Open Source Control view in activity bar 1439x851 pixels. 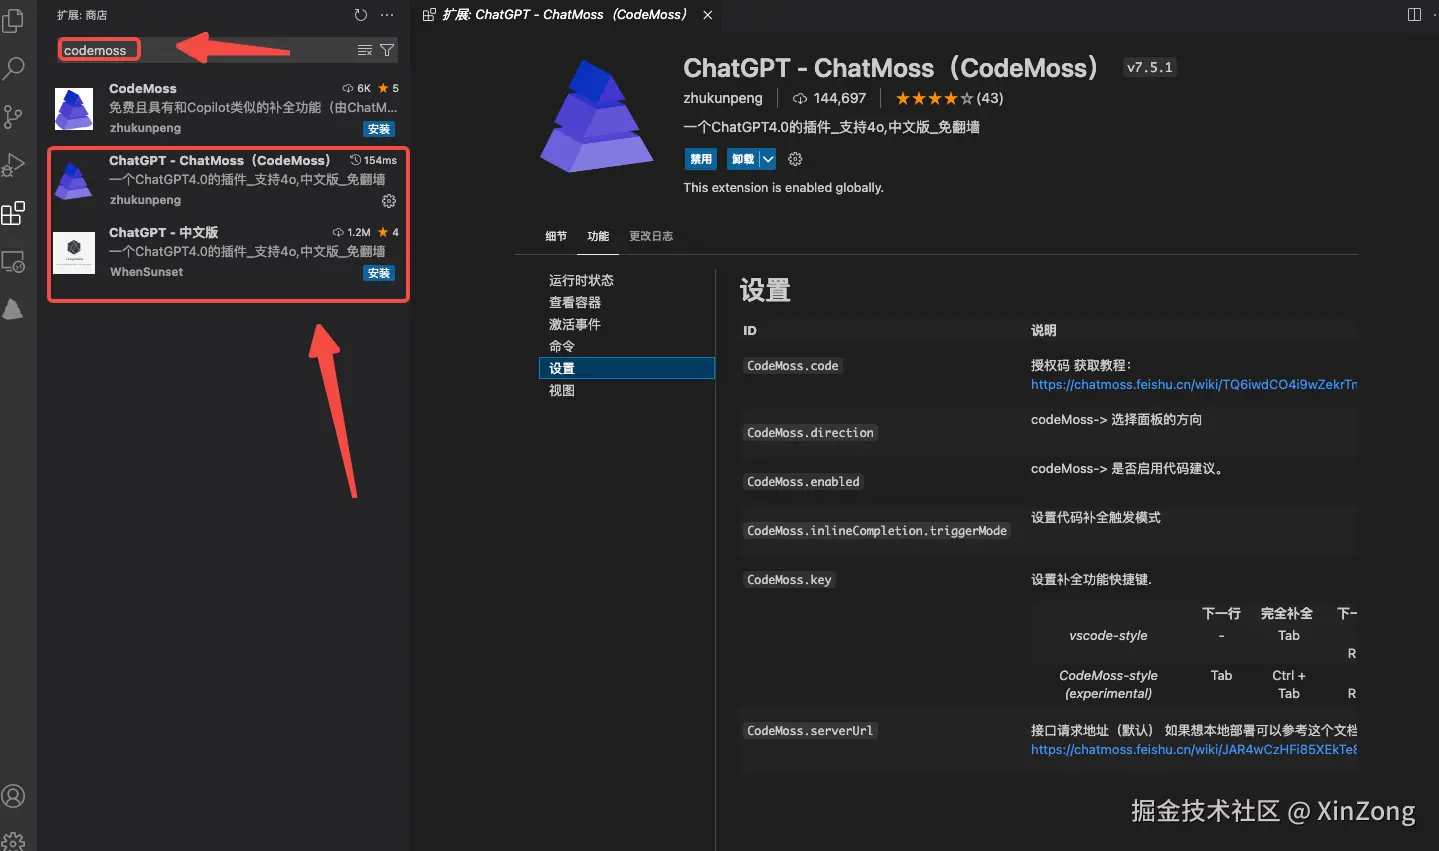pyautogui.click(x=13, y=116)
